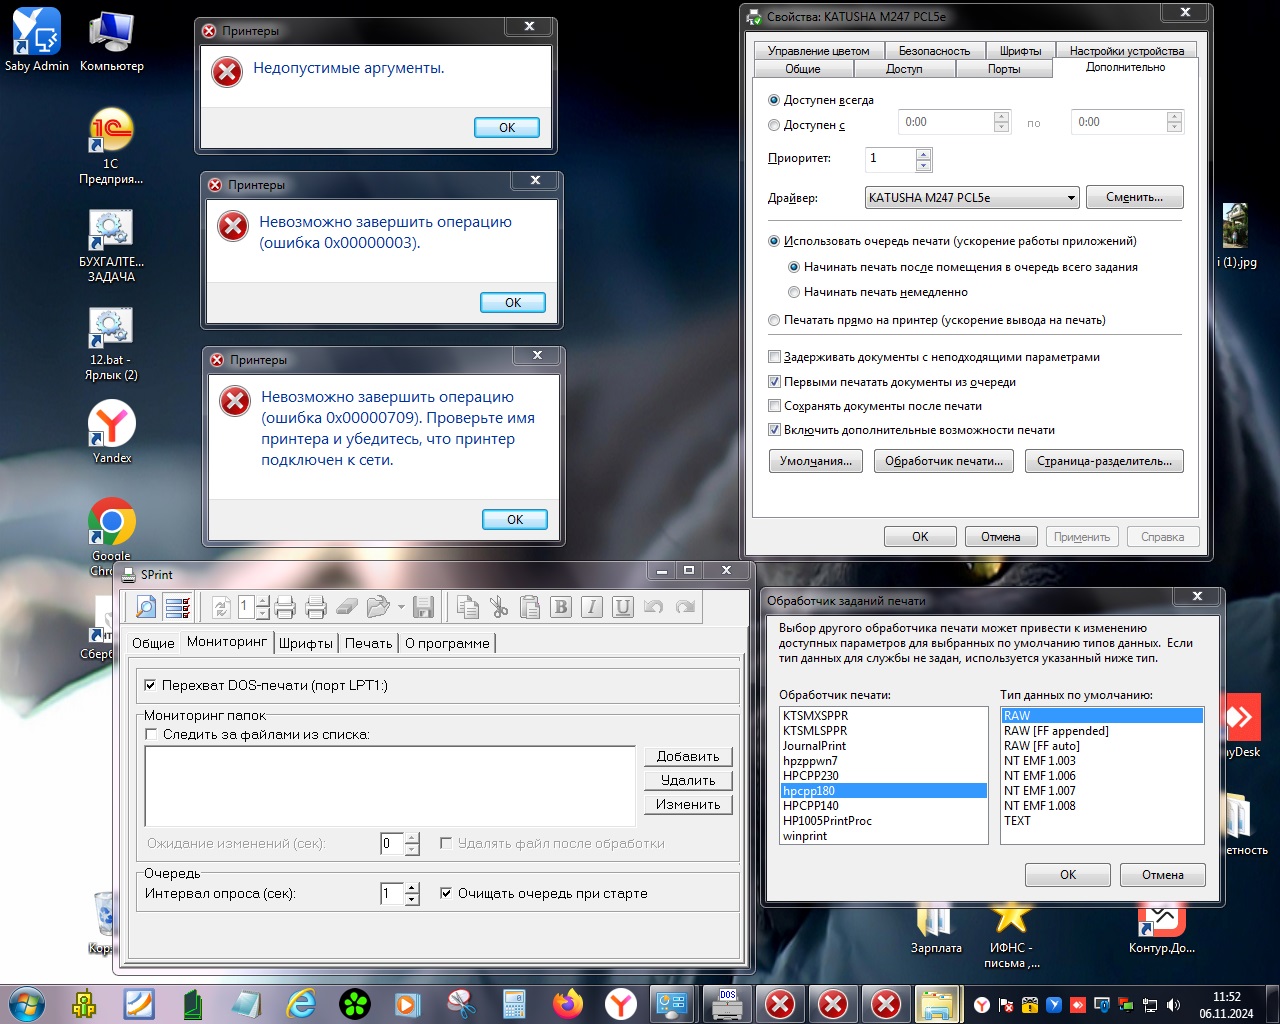Screen dimensions: 1280x1024
Task: Click the Обработчик печати... button
Action: [x=944, y=461]
